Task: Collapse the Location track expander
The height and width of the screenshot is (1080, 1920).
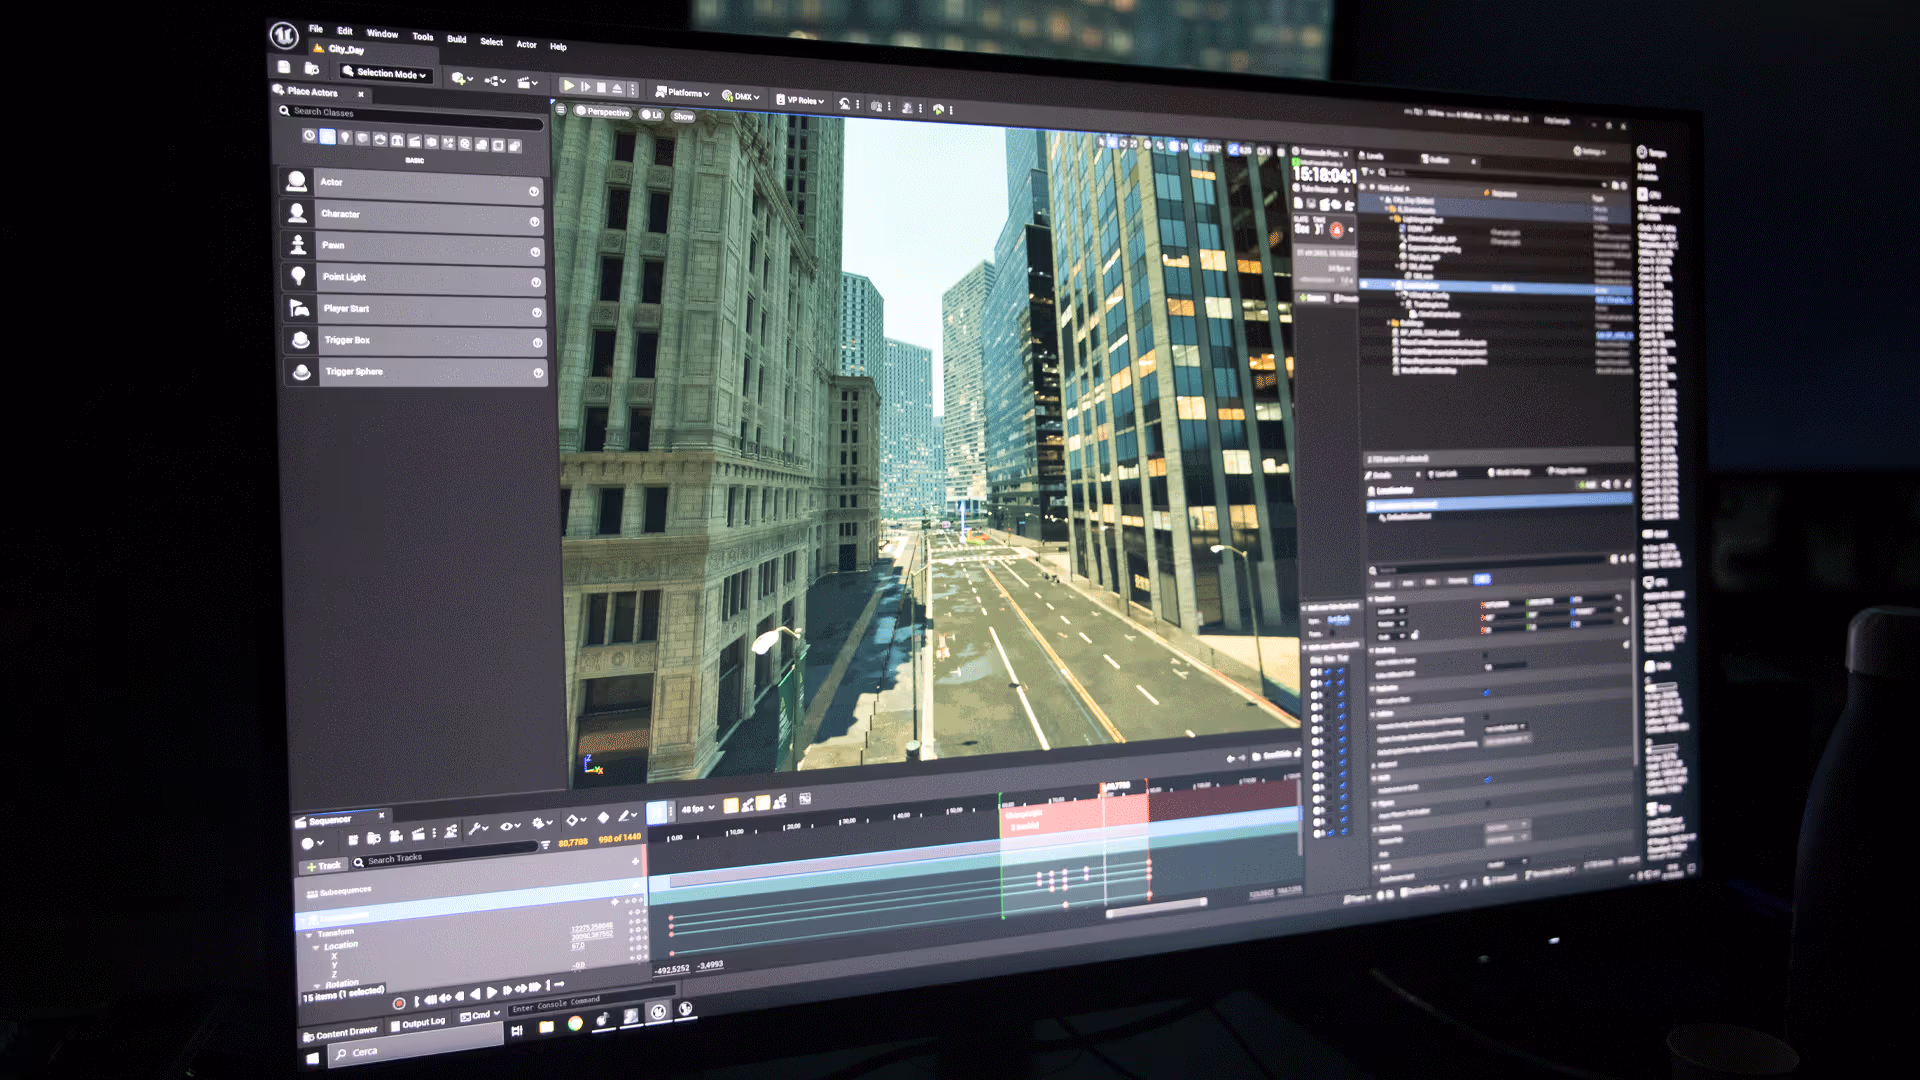Action: (x=316, y=947)
